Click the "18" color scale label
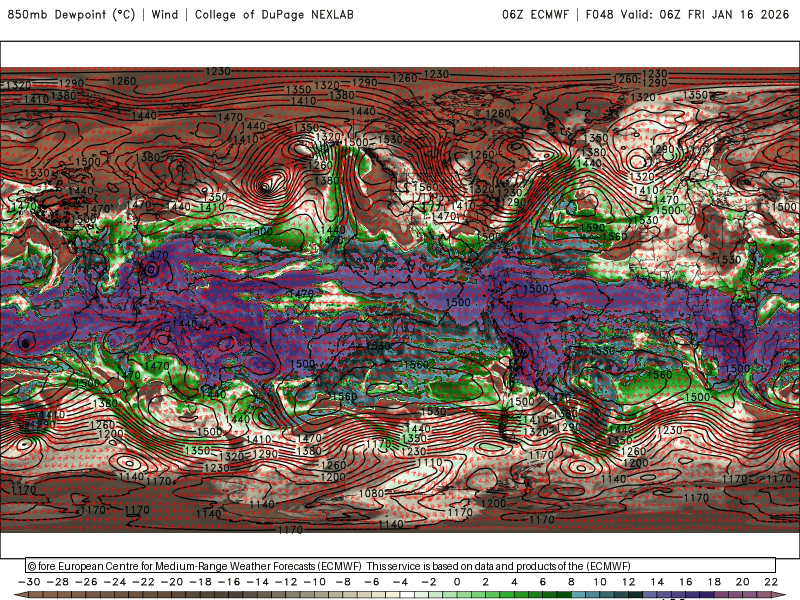This screenshot has width=800, height=600. click(714, 582)
